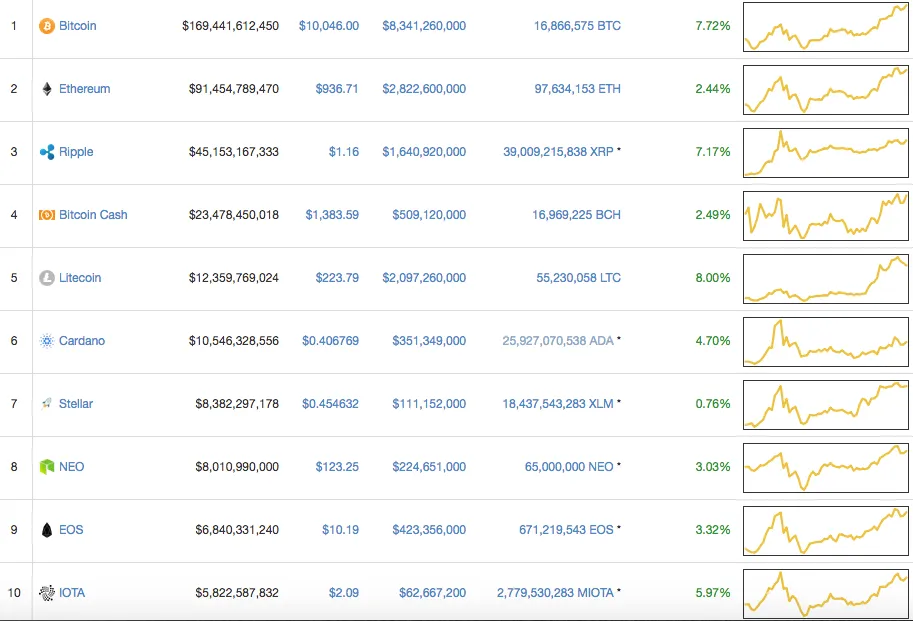Click supply 16,866,575 BTC
Image resolution: width=913 pixels, height=621 pixels.
pos(578,26)
